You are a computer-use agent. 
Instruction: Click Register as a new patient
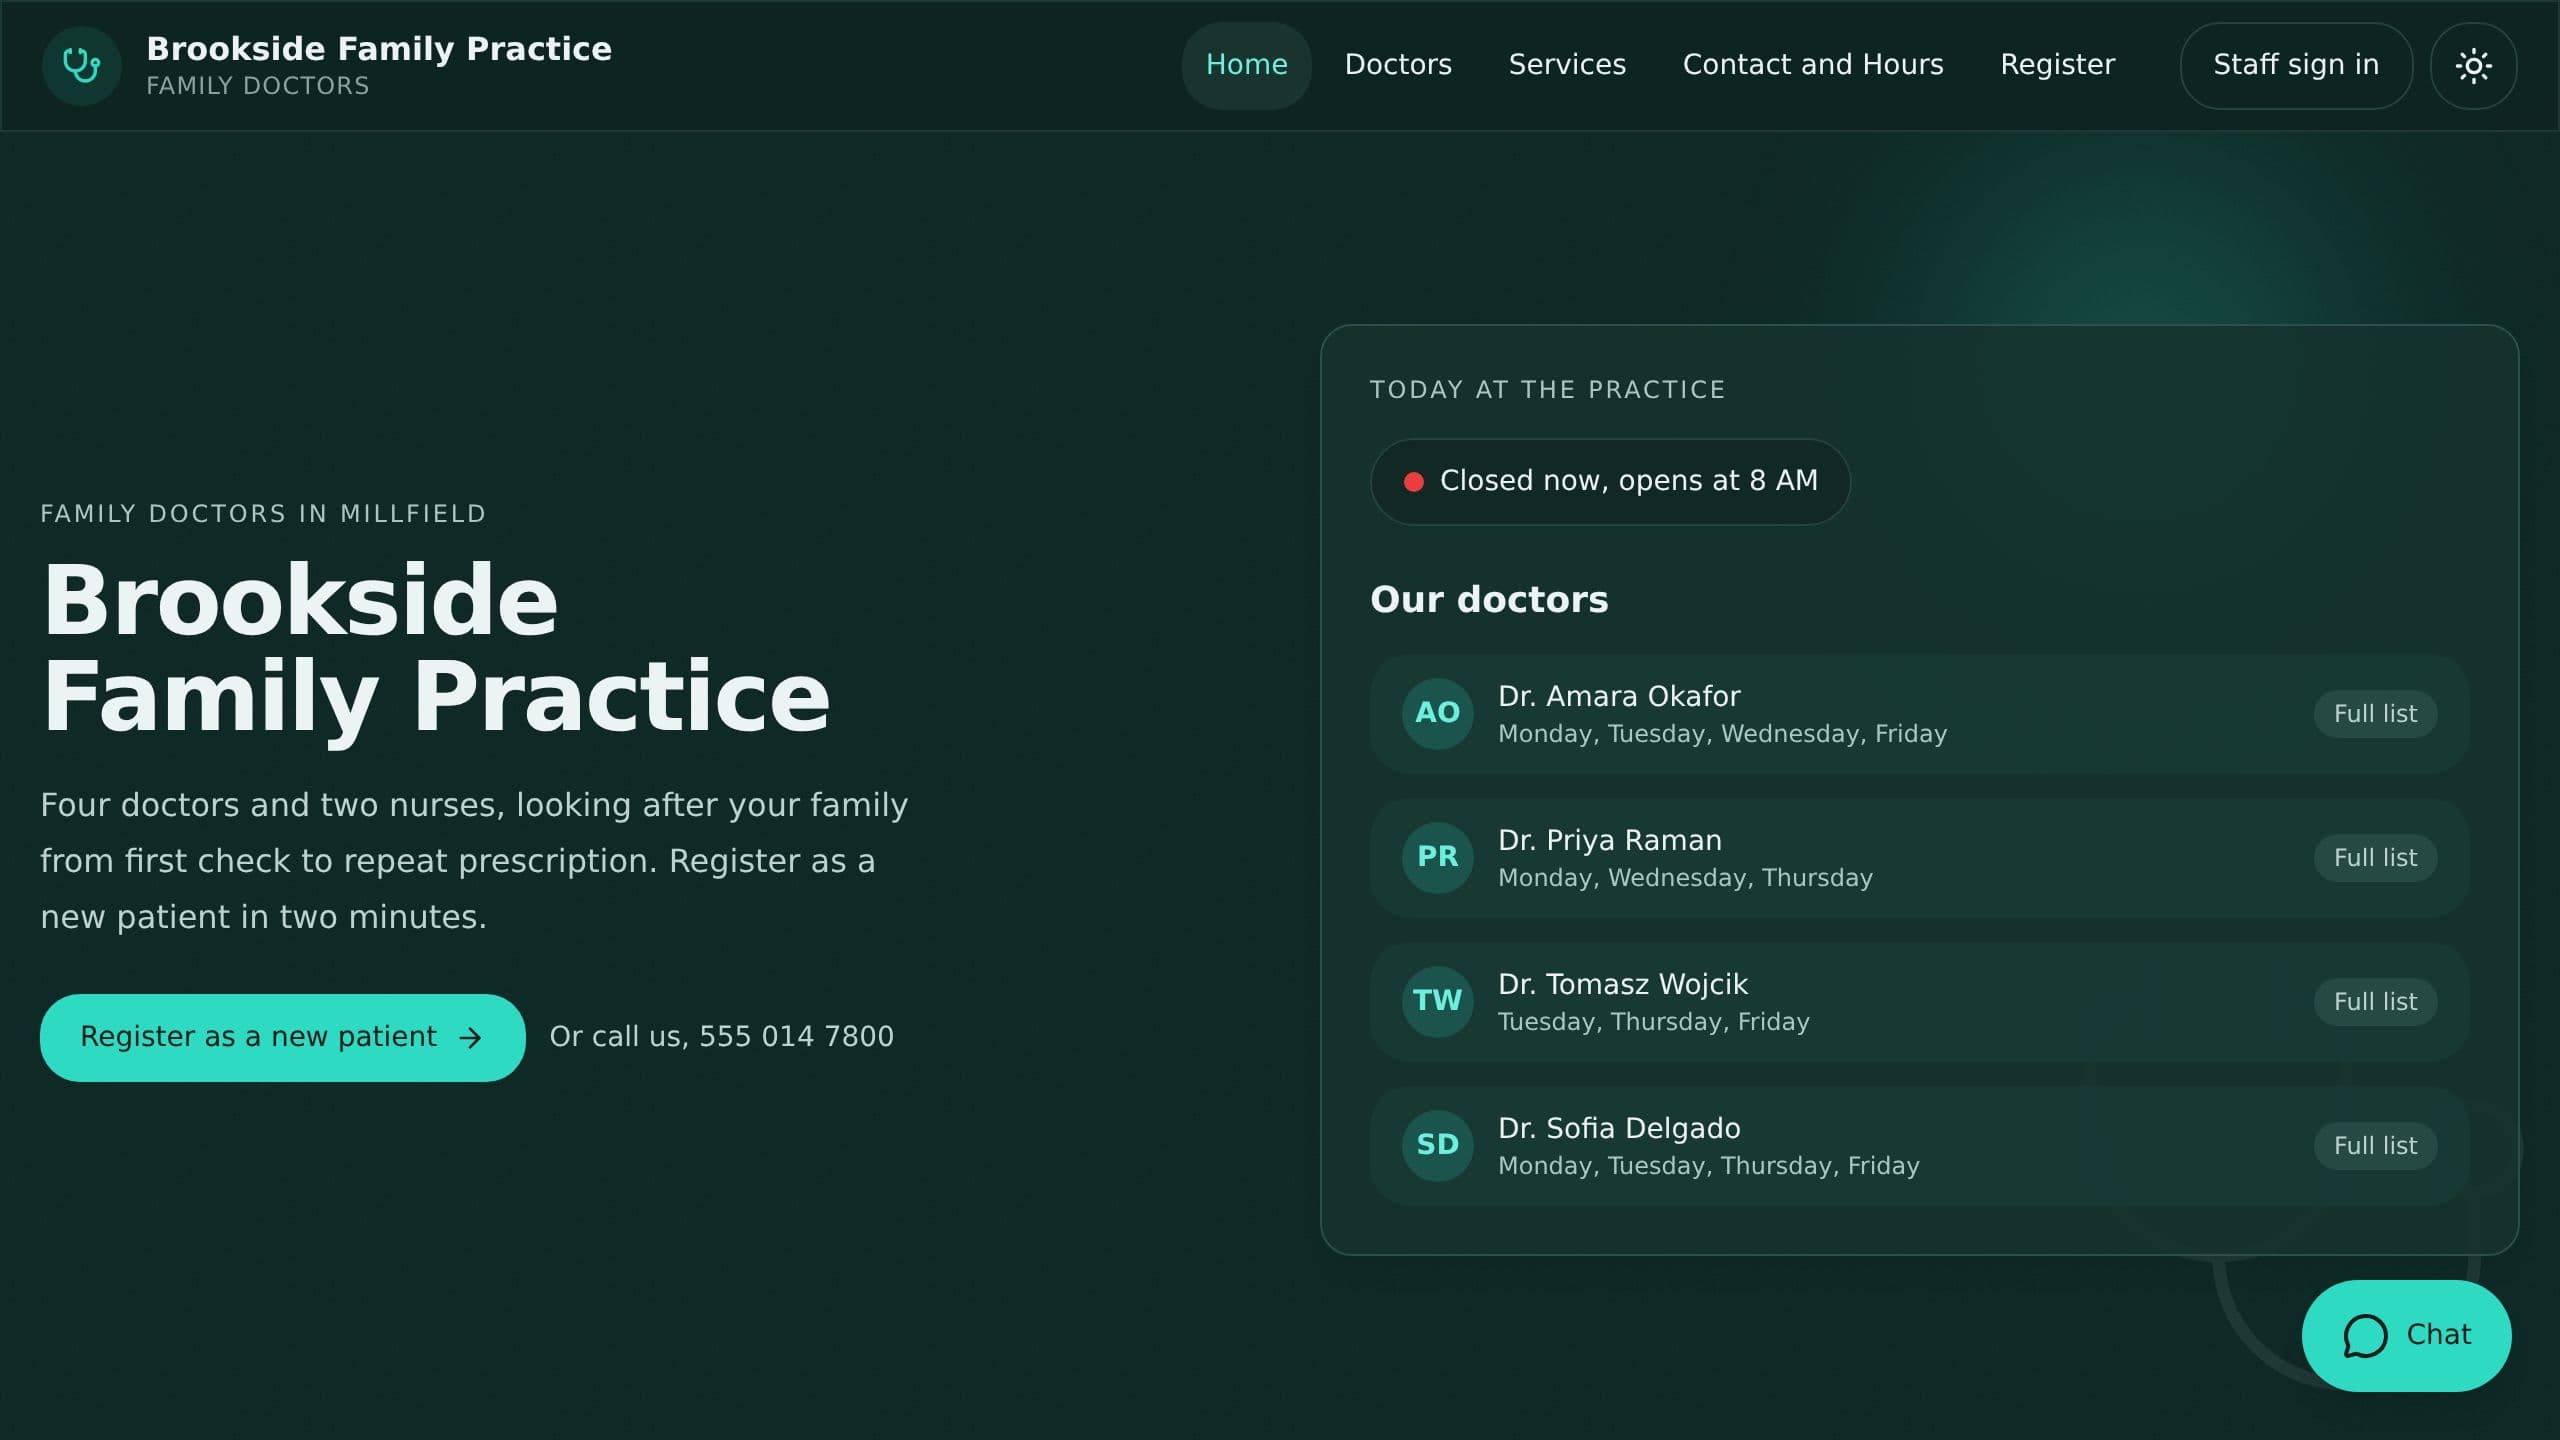tap(282, 1037)
